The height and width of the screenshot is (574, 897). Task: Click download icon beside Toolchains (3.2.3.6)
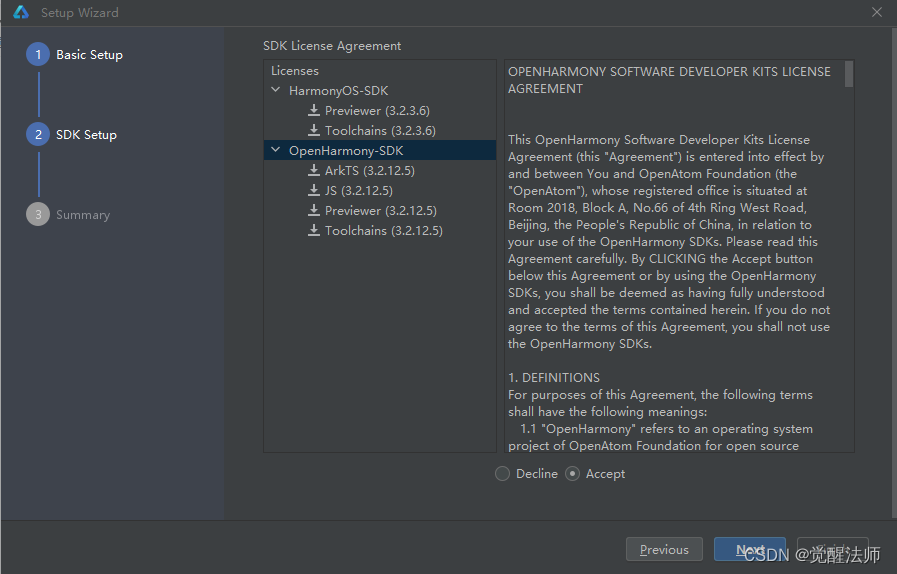pos(313,130)
